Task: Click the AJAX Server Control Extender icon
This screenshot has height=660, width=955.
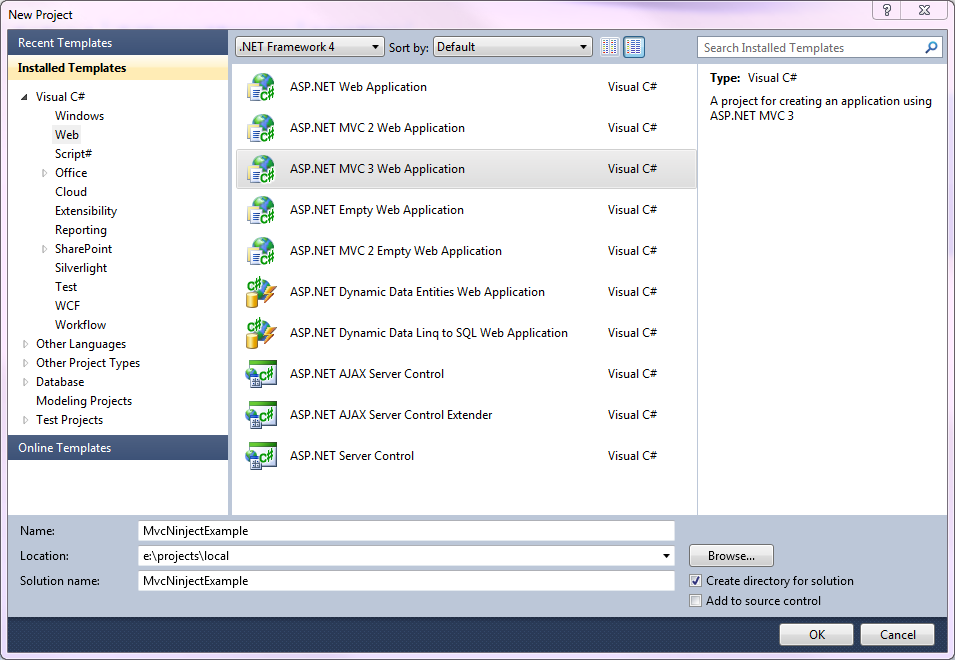Action: coord(261,415)
